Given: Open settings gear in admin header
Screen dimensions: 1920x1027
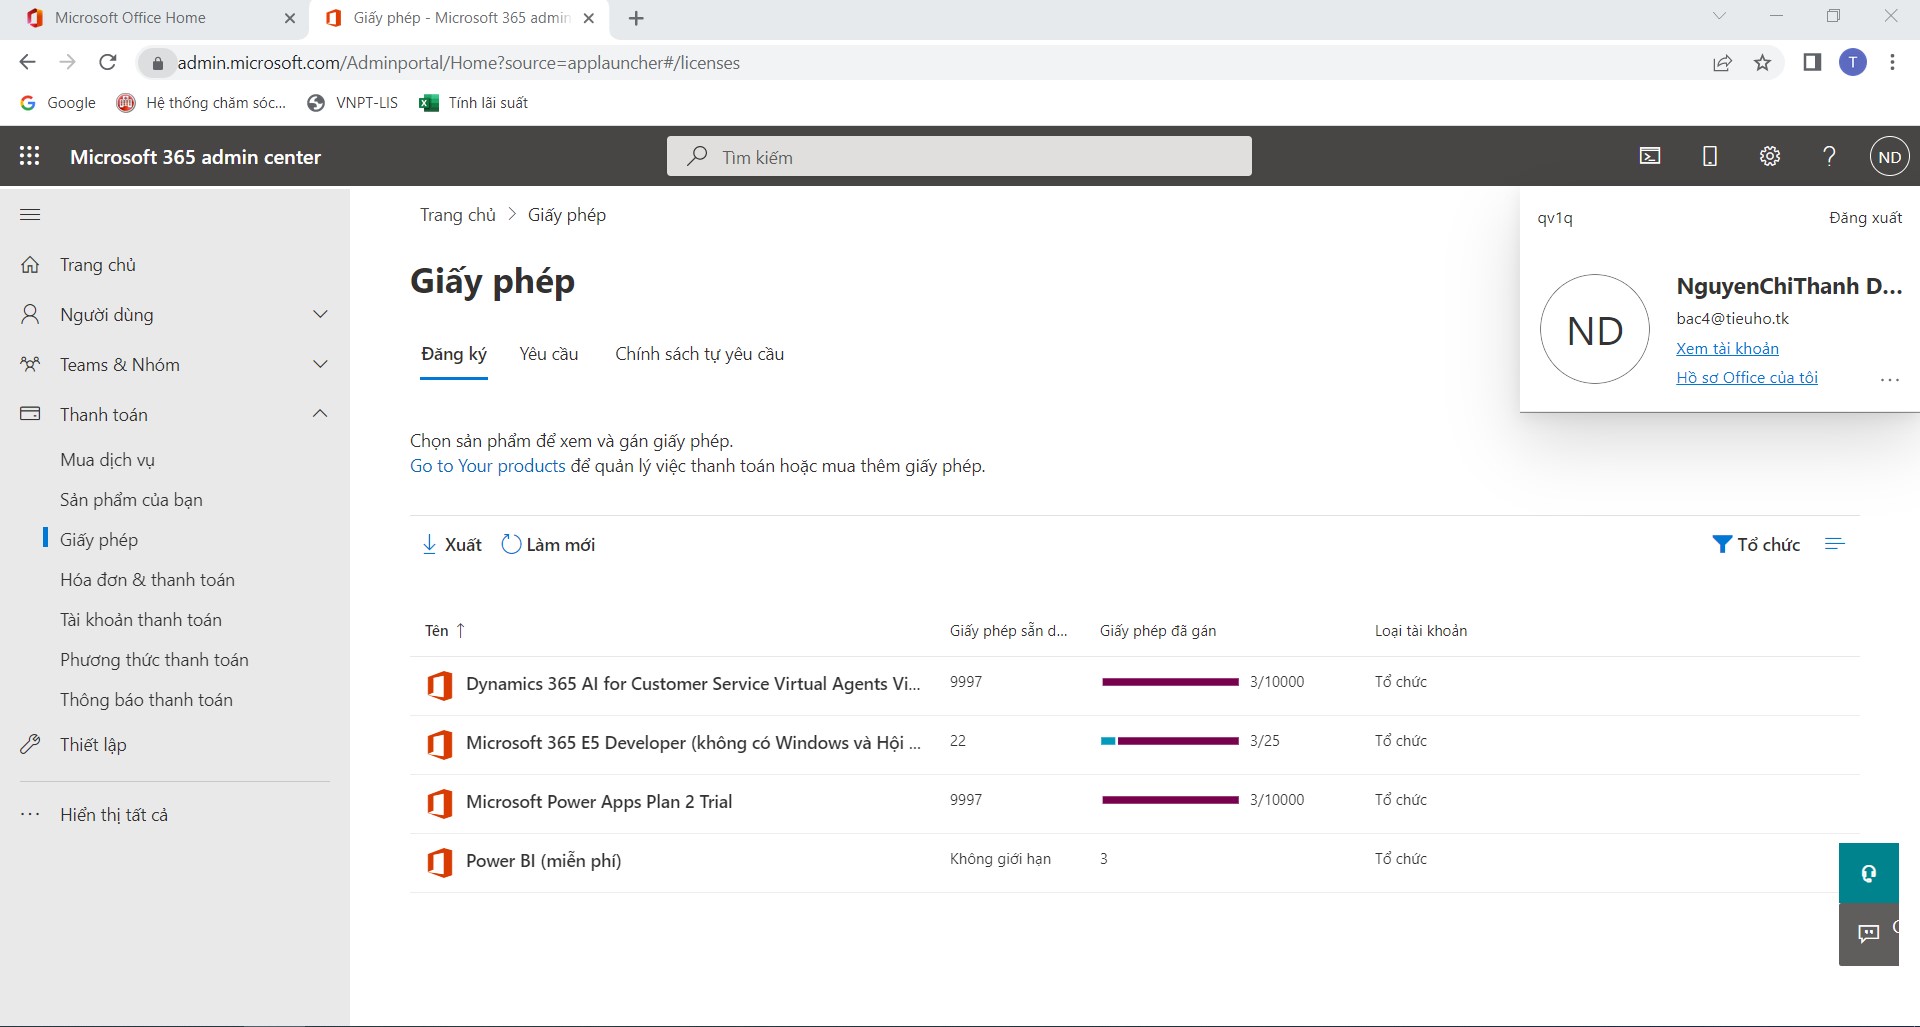Looking at the screenshot, I should [1770, 156].
